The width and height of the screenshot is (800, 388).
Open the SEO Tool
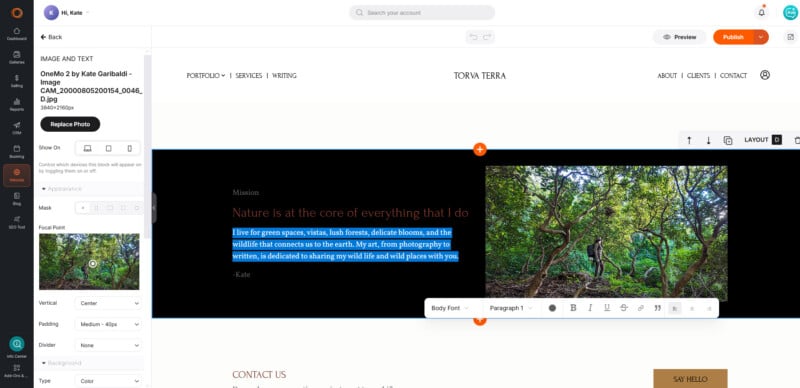(17, 222)
